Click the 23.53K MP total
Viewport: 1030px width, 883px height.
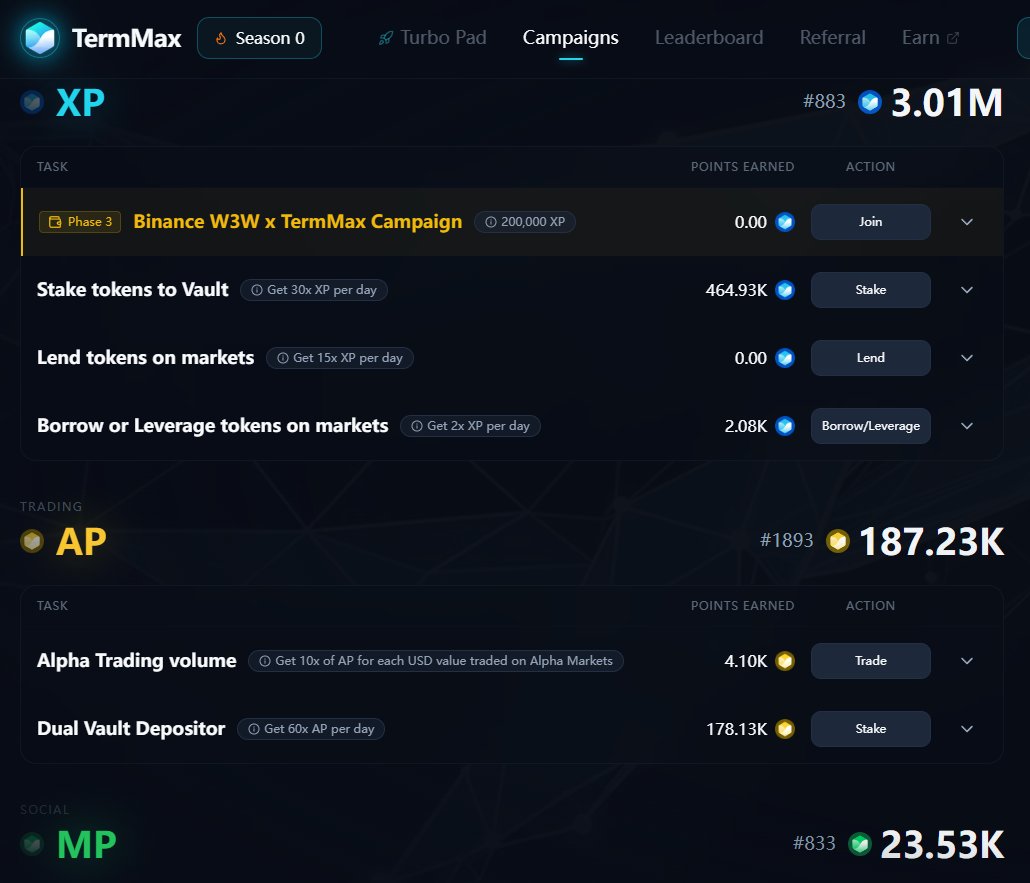point(942,844)
